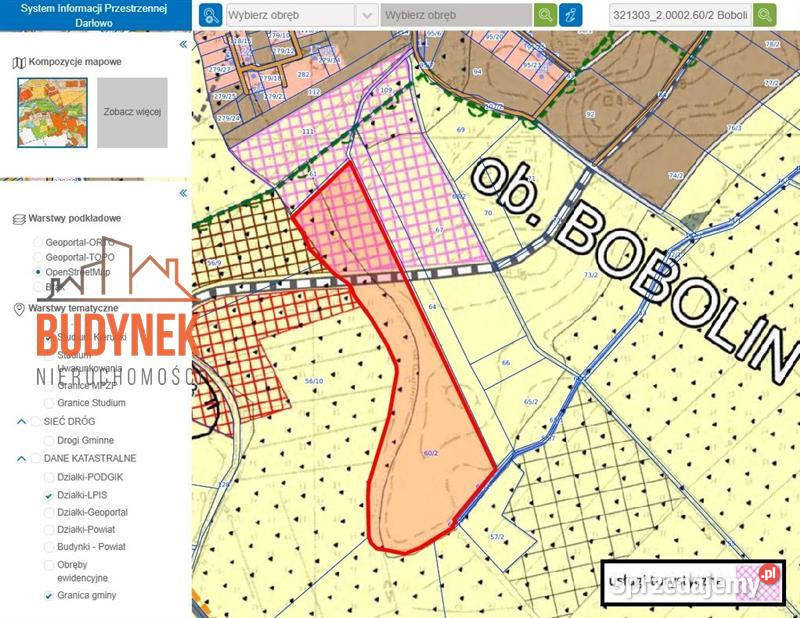Click green search button next to parcel number

(x=765, y=15)
